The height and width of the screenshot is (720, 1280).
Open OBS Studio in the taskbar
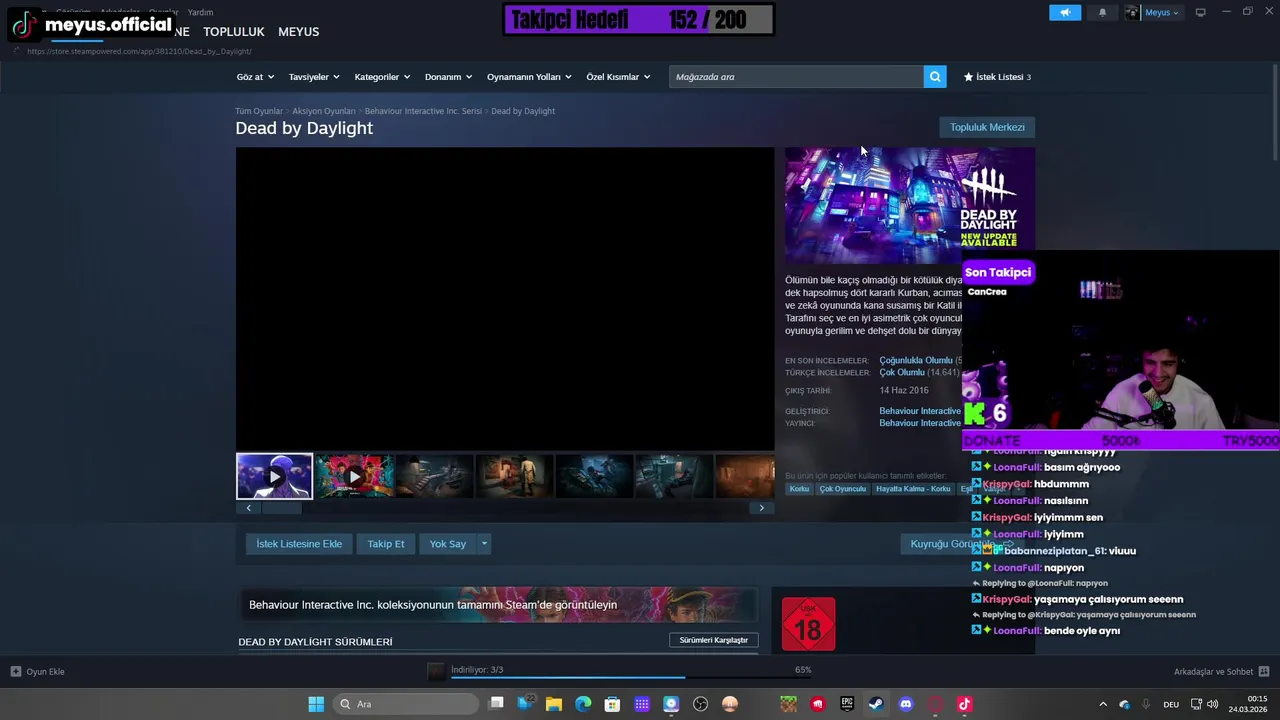click(x=700, y=704)
